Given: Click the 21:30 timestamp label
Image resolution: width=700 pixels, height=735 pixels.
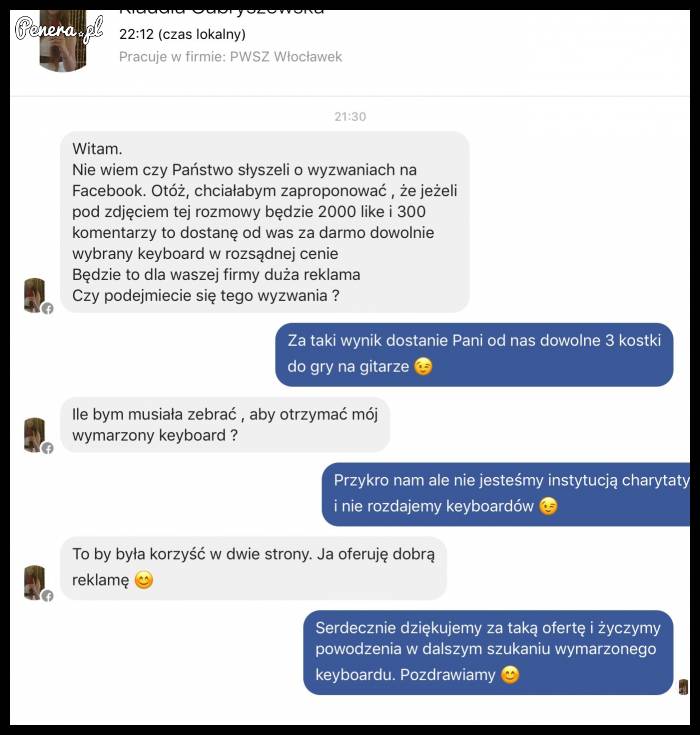Looking at the screenshot, I should pyautogui.click(x=350, y=117).
